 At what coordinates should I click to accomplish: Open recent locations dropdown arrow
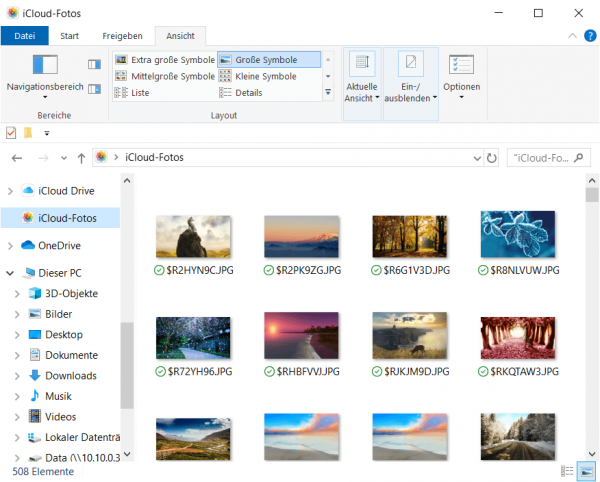(64, 158)
